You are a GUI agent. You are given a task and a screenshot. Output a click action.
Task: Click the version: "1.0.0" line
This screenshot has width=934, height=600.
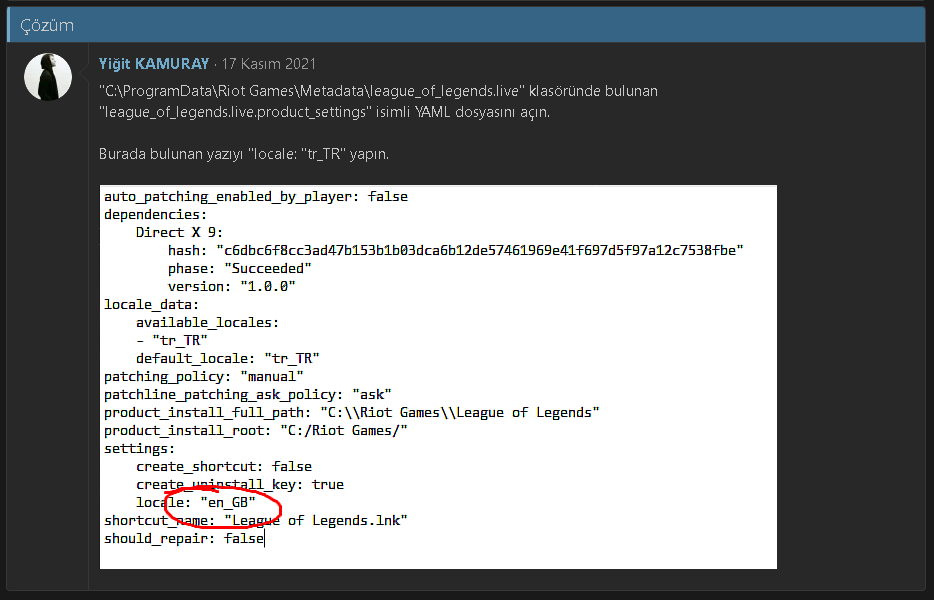[232, 287]
